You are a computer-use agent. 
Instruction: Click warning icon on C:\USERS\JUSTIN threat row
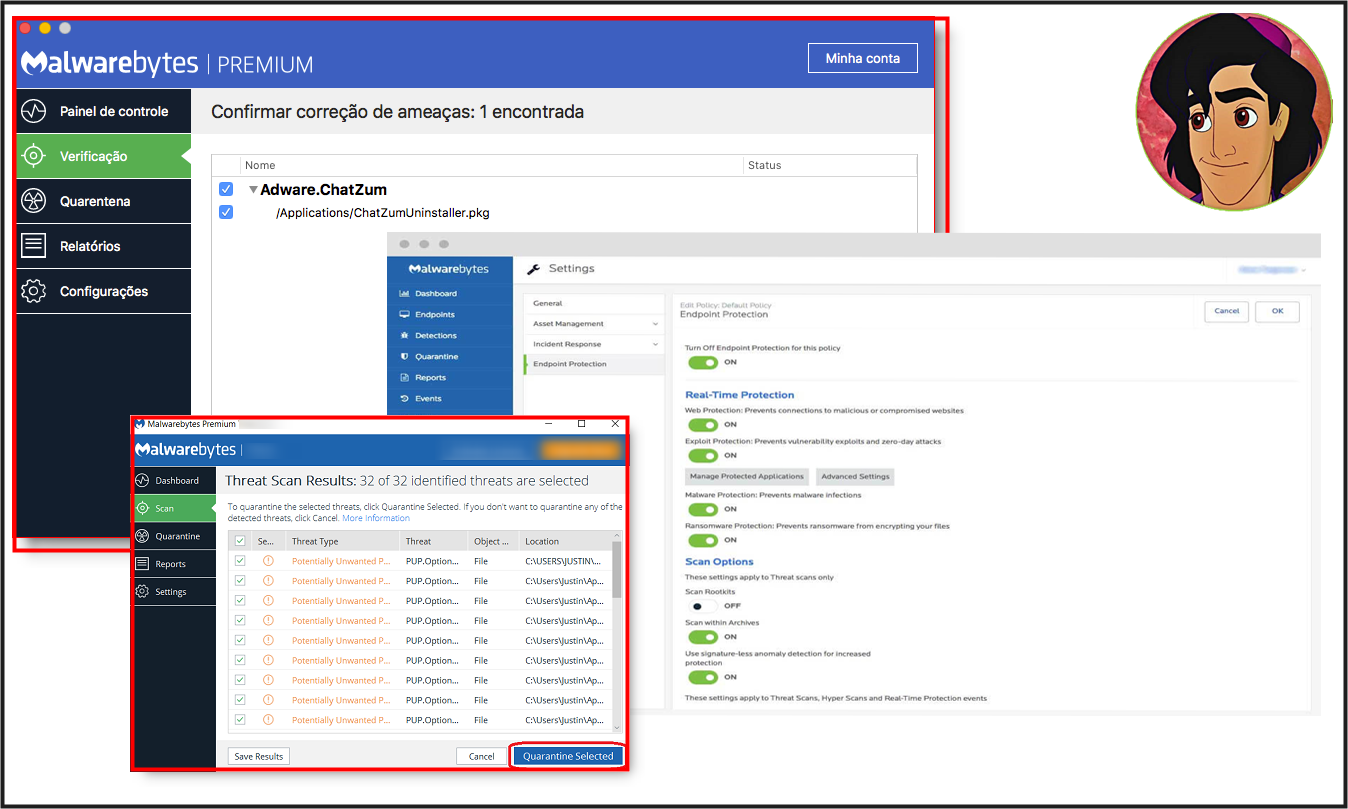[268, 561]
